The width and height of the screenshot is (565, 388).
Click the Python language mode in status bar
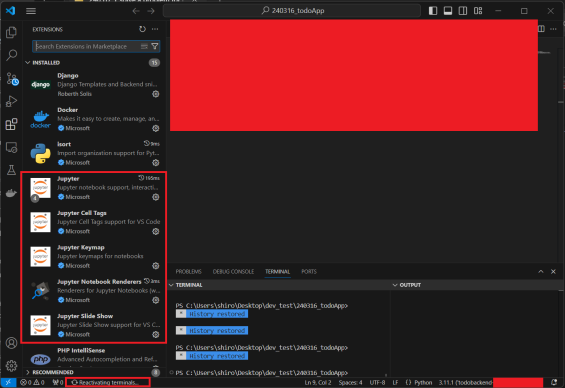pos(419,383)
